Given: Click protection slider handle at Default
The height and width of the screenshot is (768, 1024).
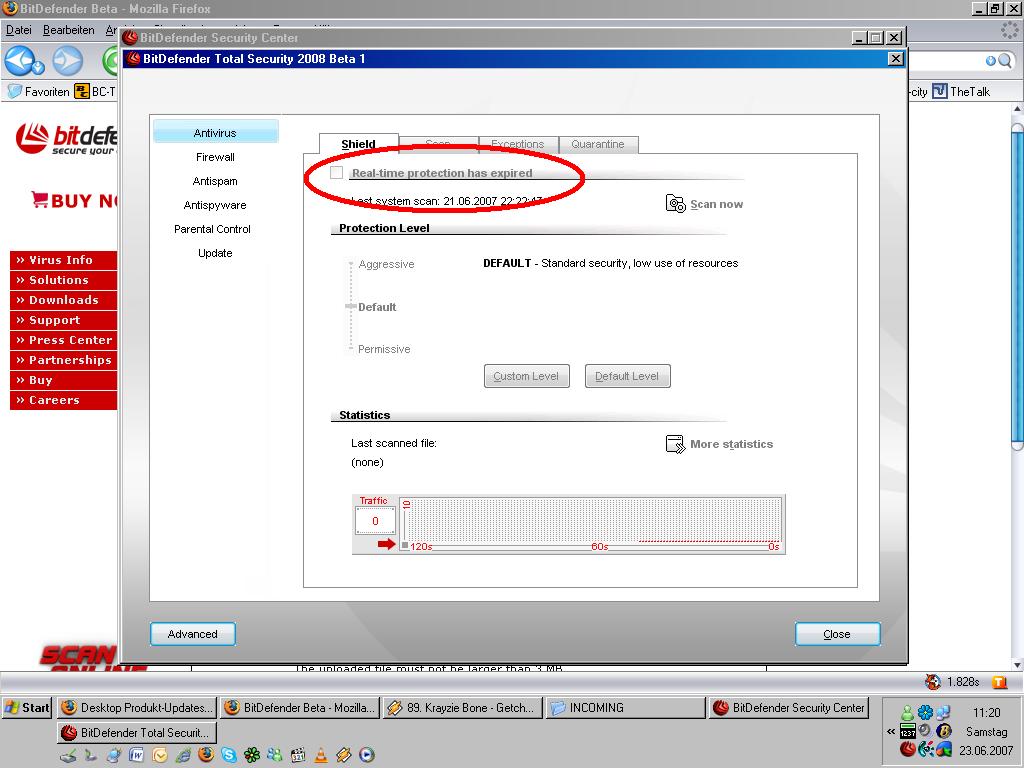Looking at the screenshot, I should click(x=351, y=306).
